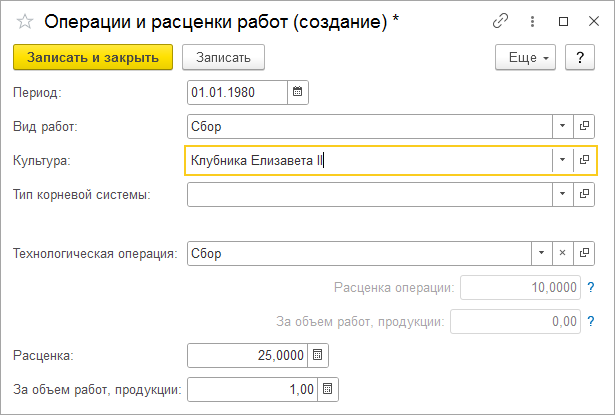Image resolution: width=615 pixels, height=415 pixels.
Task: Expand the Культура dropdown list
Action: click(563, 160)
